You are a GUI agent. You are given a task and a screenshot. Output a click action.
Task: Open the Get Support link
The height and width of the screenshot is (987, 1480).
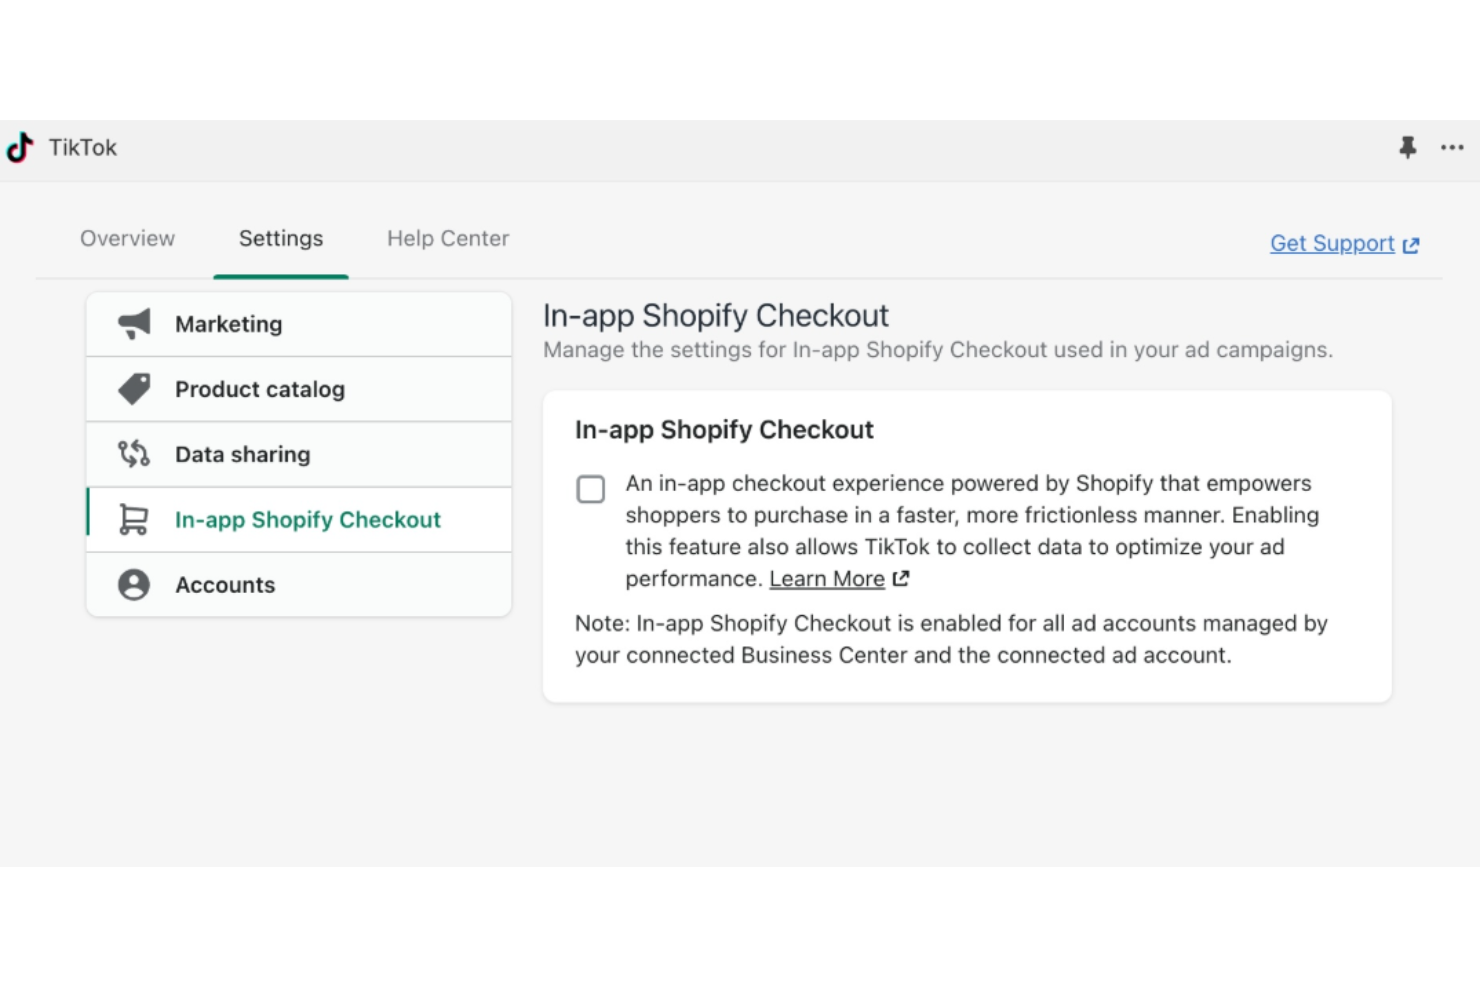coord(1332,244)
